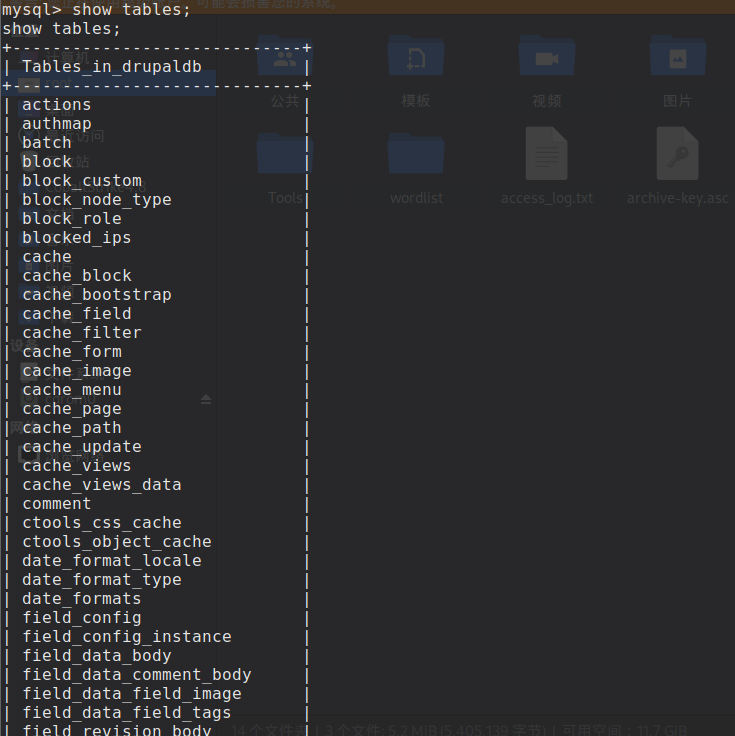
Task: Click the 'field_data_field_image' table row
Action: pos(156,694)
